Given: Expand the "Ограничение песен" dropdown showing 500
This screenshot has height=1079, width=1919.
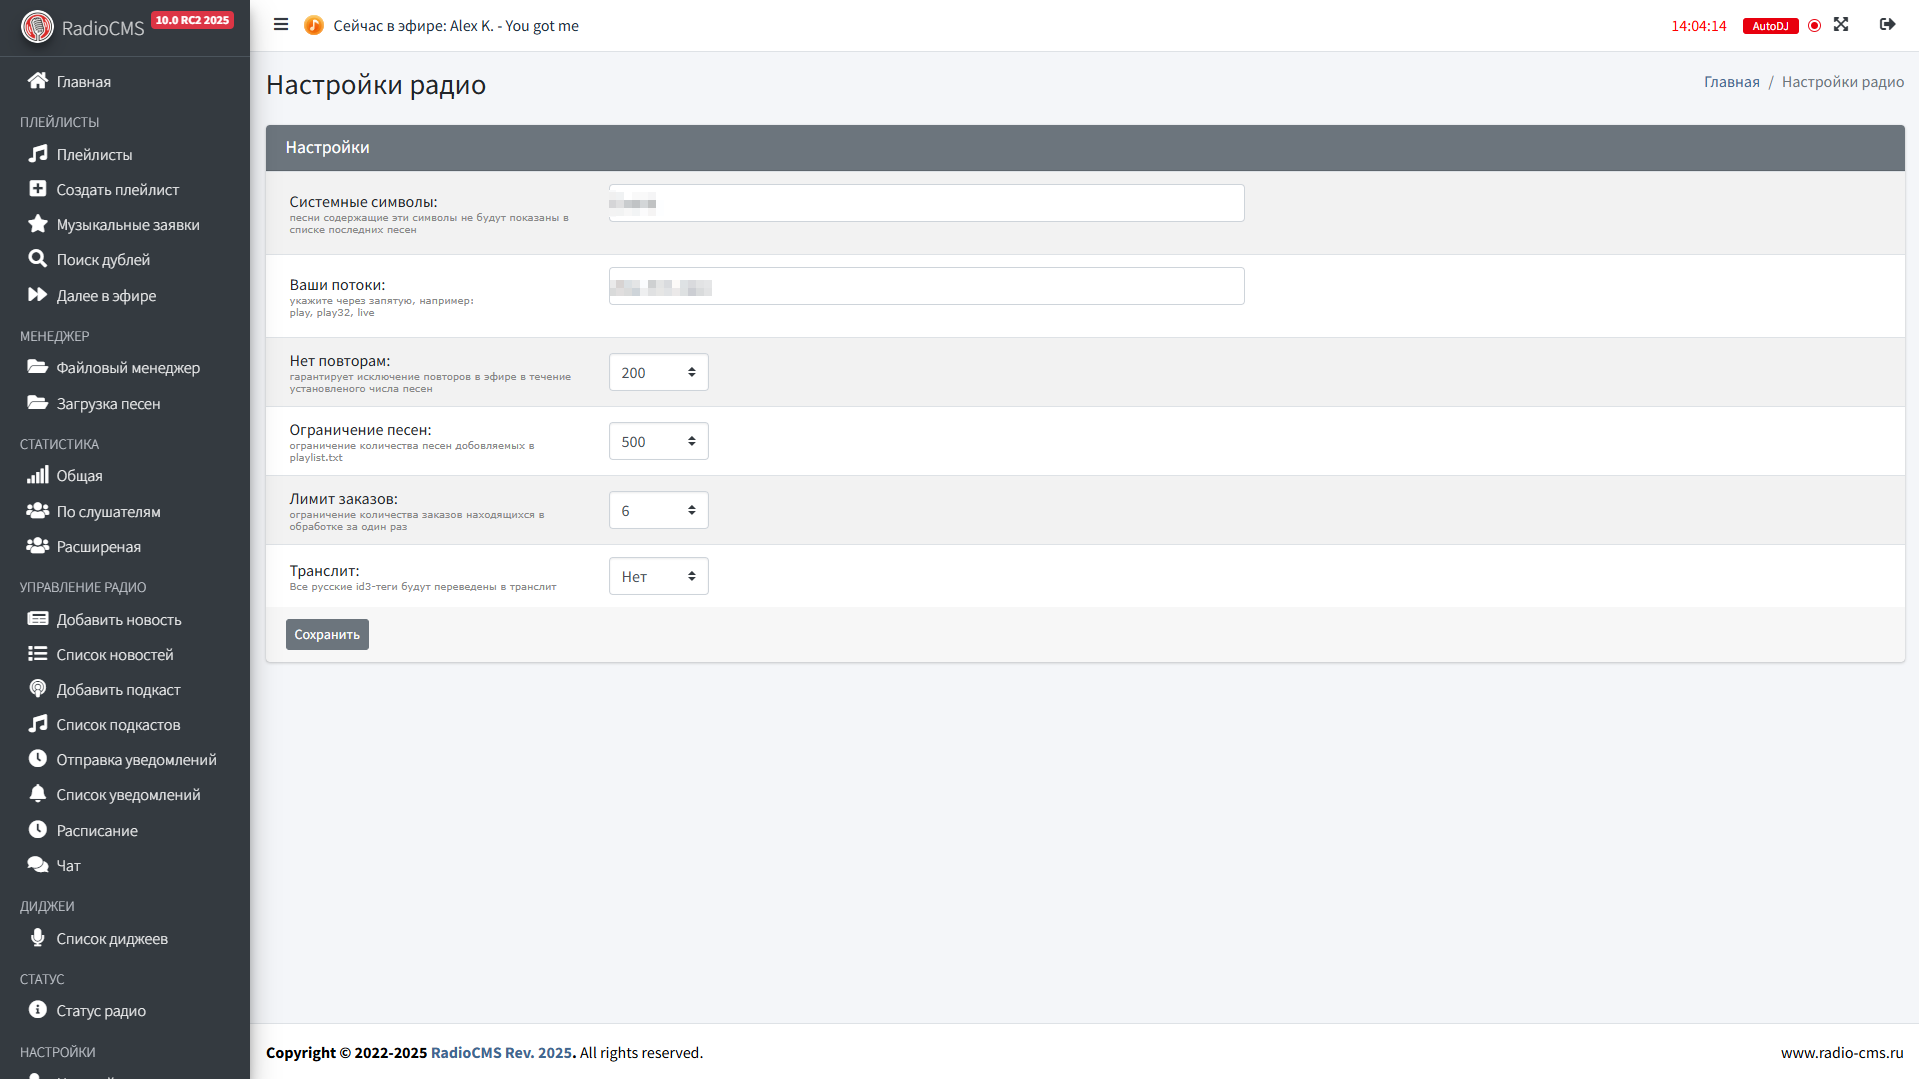Looking at the screenshot, I should point(658,441).
